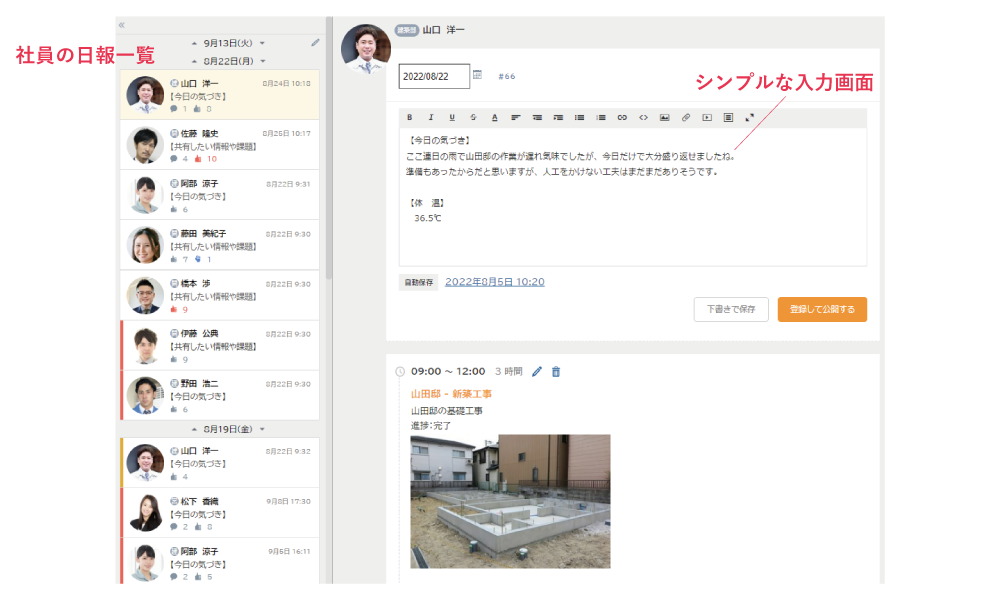
Task: Edit the 09:00 ～ 12:00 work entry
Action: [x=537, y=372]
